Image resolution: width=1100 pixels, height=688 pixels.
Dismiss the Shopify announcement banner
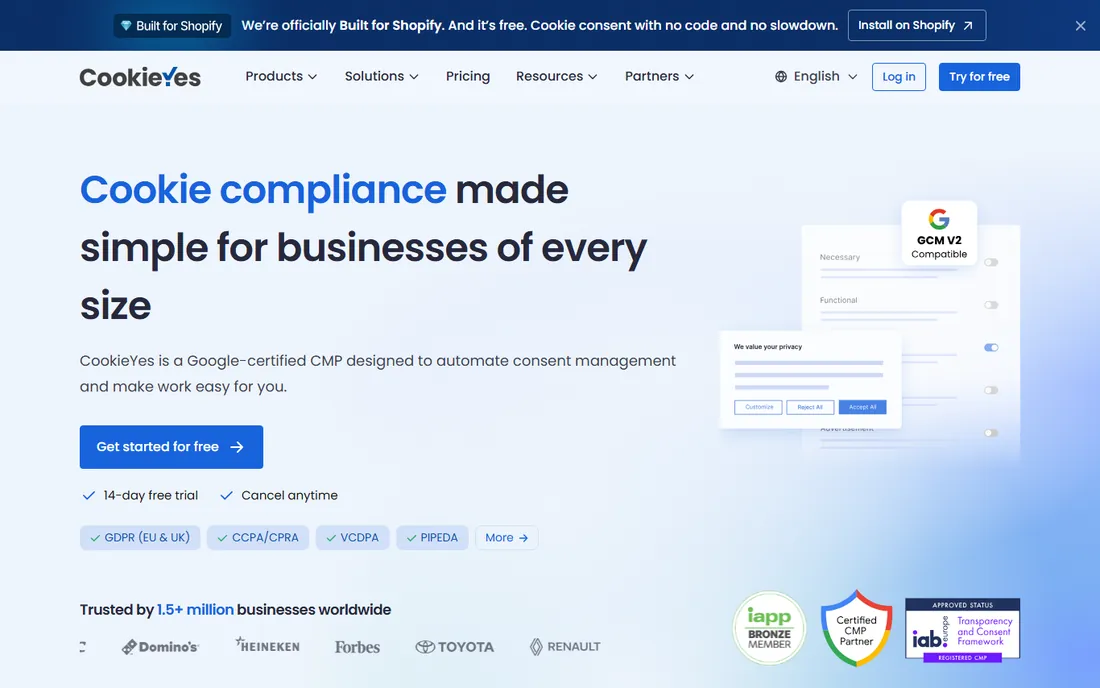tap(1080, 26)
